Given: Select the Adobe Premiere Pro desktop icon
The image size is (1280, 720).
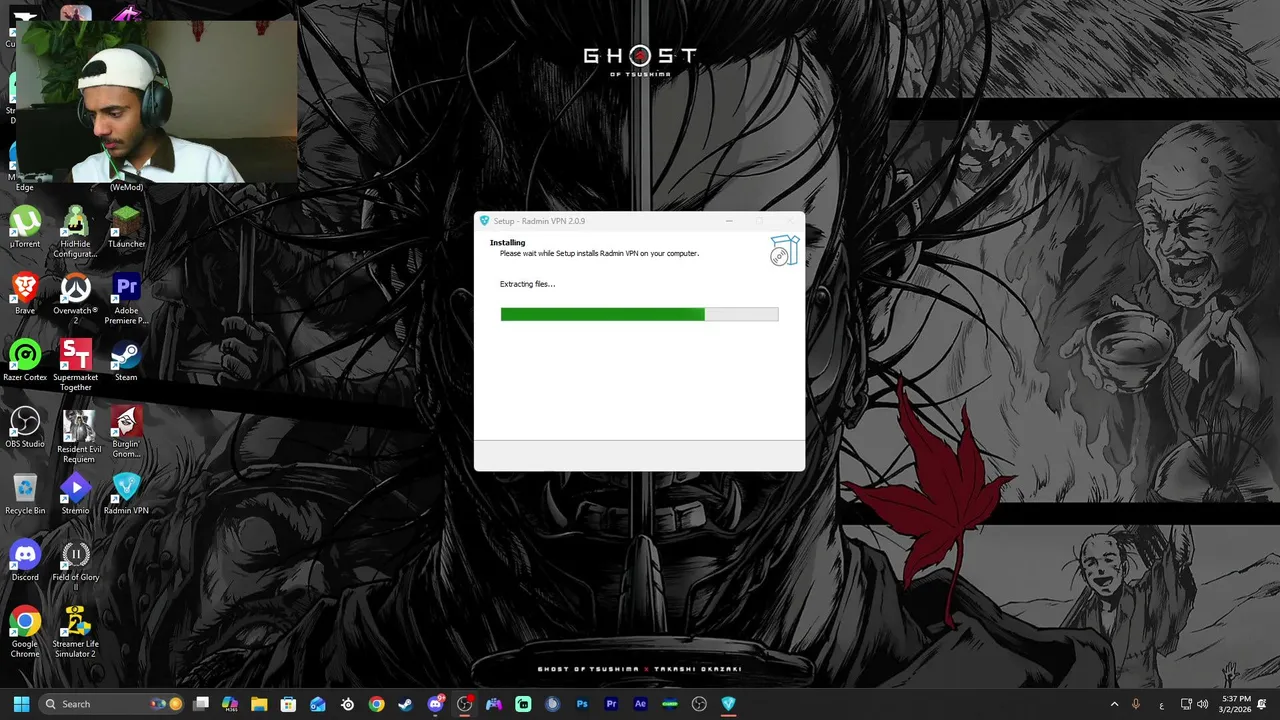Looking at the screenshot, I should [x=126, y=299].
